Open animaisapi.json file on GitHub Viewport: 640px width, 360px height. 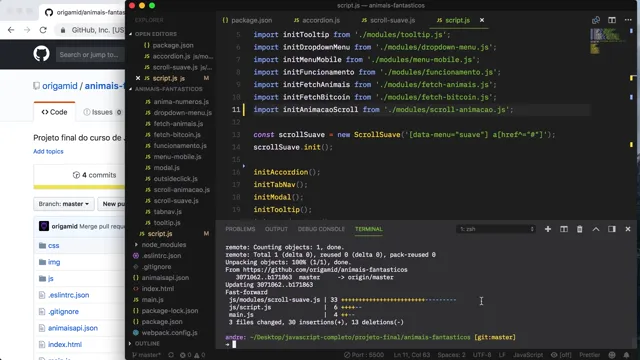[x=73, y=328]
